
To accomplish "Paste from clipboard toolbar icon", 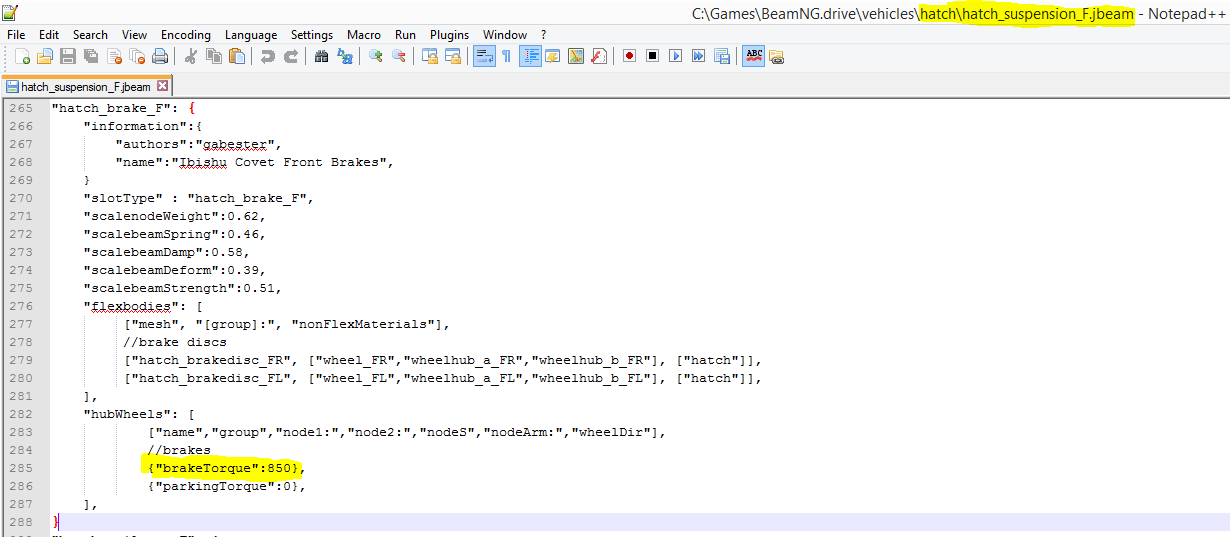I will coord(236,56).
